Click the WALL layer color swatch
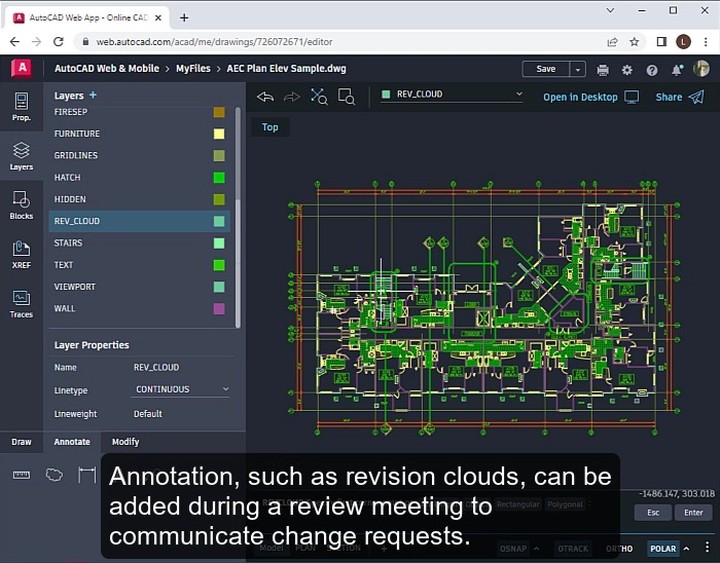720x563 pixels. point(219,309)
